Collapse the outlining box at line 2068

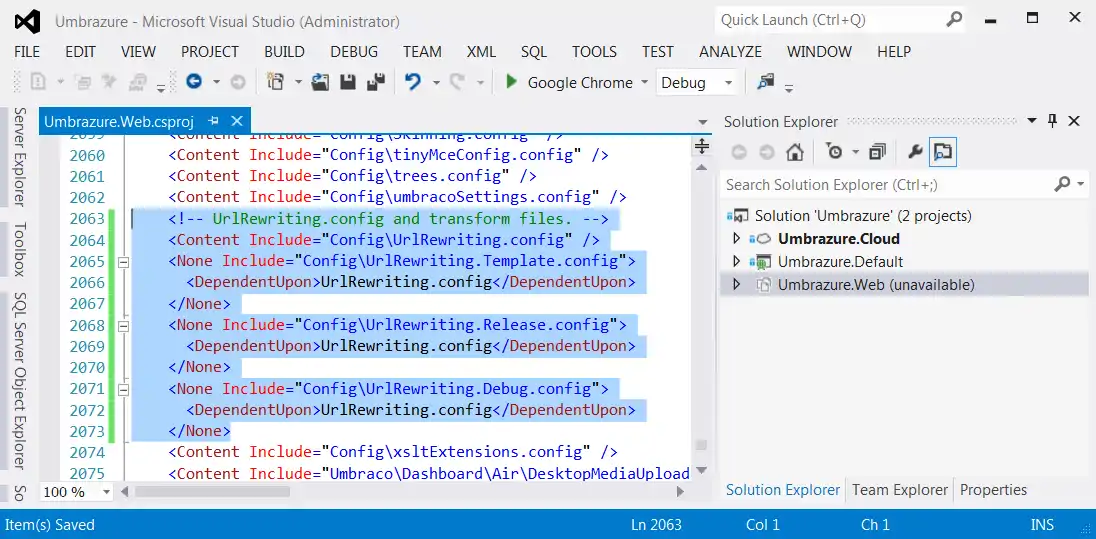[x=124, y=326]
